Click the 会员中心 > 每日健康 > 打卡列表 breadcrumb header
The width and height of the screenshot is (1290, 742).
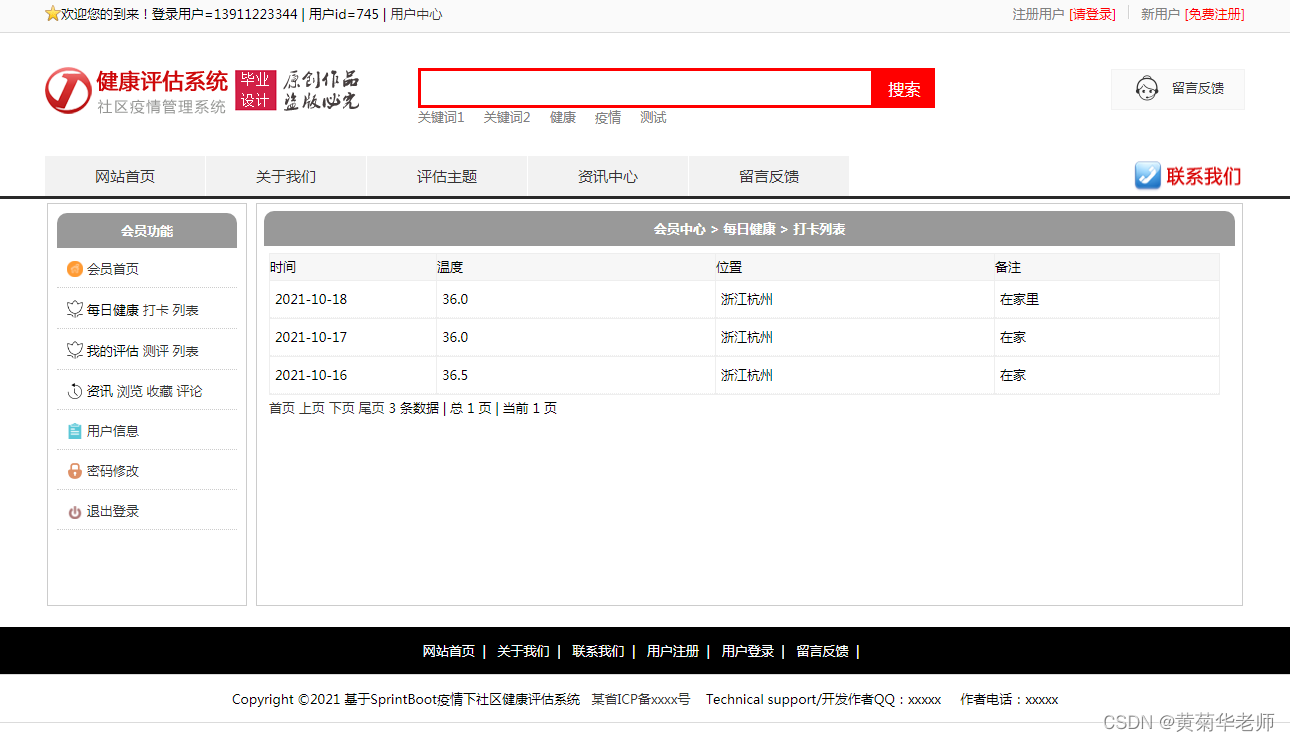tap(749, 229)
